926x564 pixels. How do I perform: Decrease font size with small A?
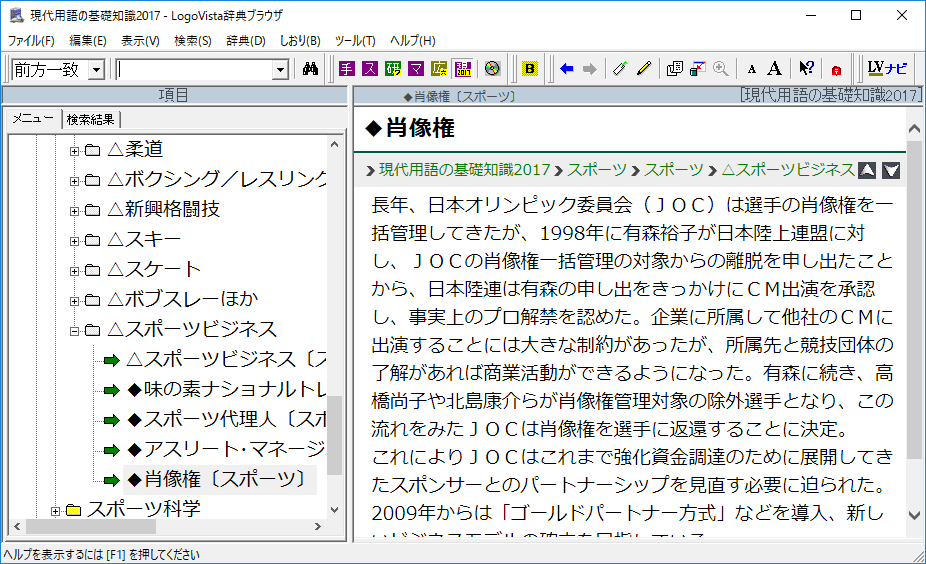tap(752, 70)
